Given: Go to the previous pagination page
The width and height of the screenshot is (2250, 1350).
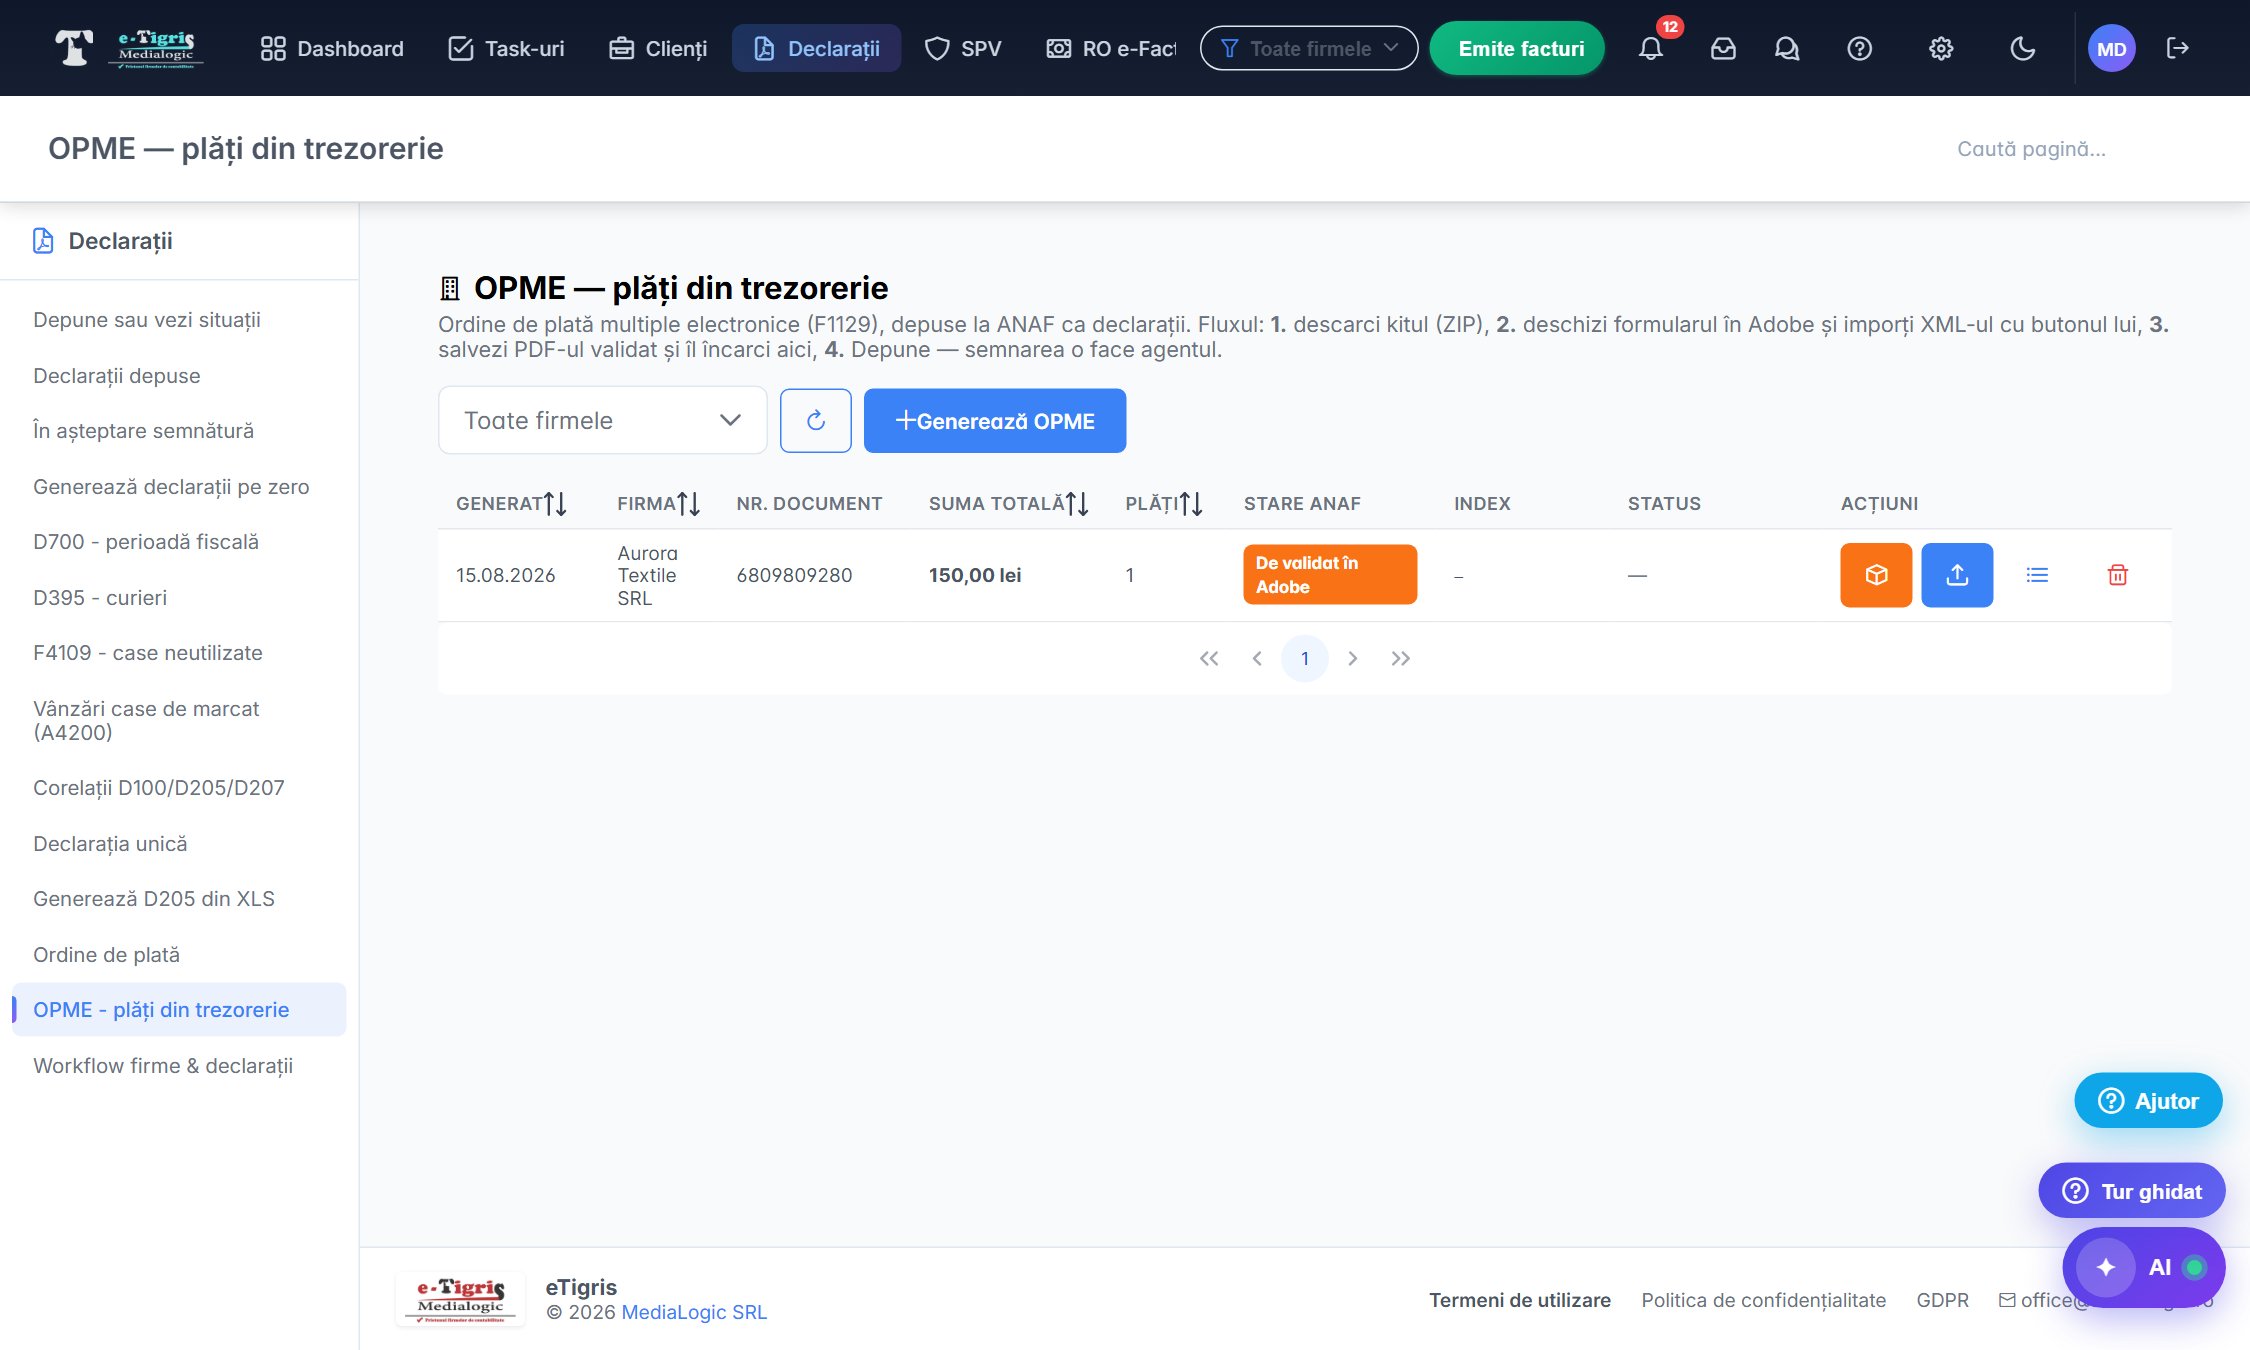Looking at the screenshot, I should click(1257, 658).
